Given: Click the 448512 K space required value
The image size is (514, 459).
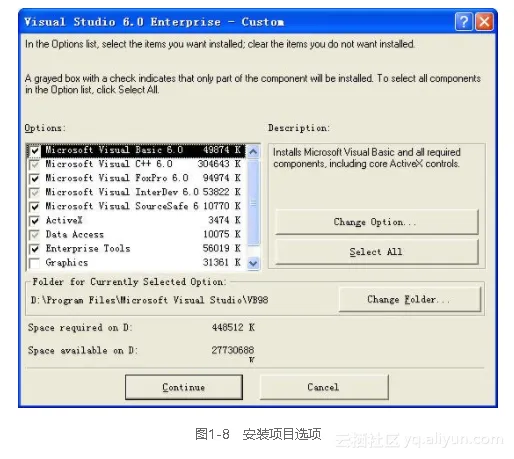Looking at the screenshot, I should point(233,327).
